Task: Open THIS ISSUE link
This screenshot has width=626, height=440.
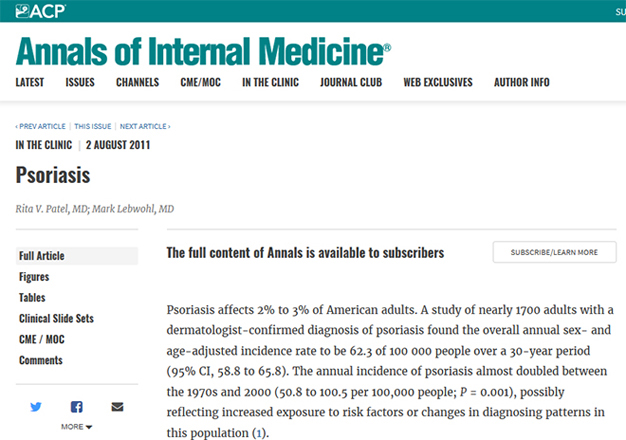Action: pyautogui.click(x=93, y=127)
